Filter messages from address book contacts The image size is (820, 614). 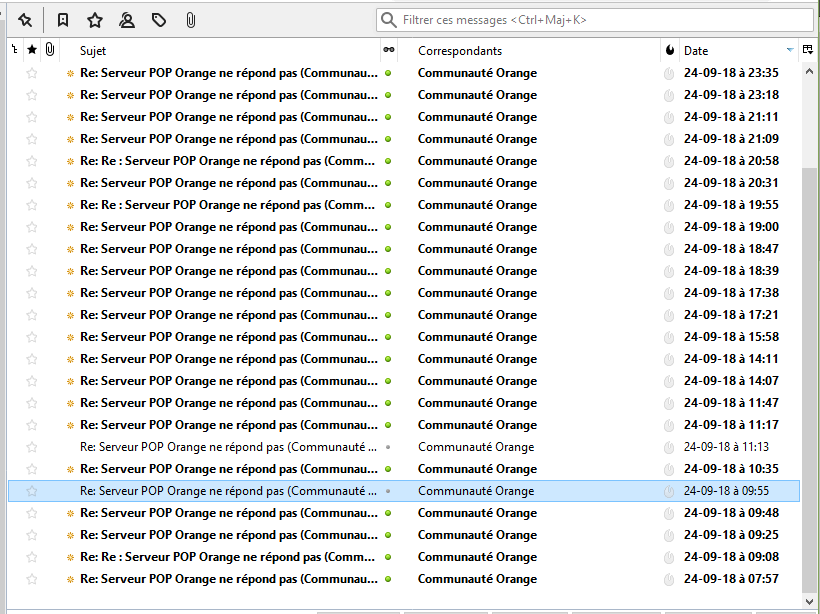point(127,19)
